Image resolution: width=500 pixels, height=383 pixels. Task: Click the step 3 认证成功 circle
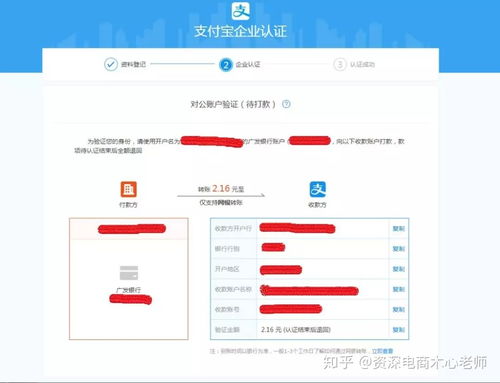(x=340, y=64)
